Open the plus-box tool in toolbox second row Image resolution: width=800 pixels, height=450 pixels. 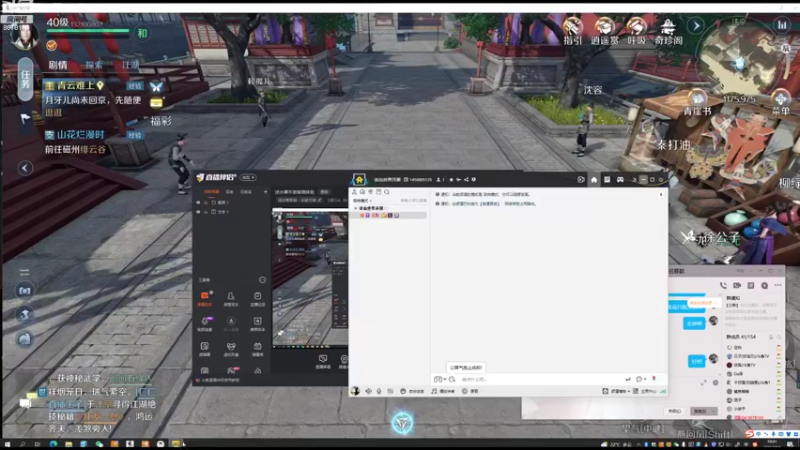(x=257, y=323)
